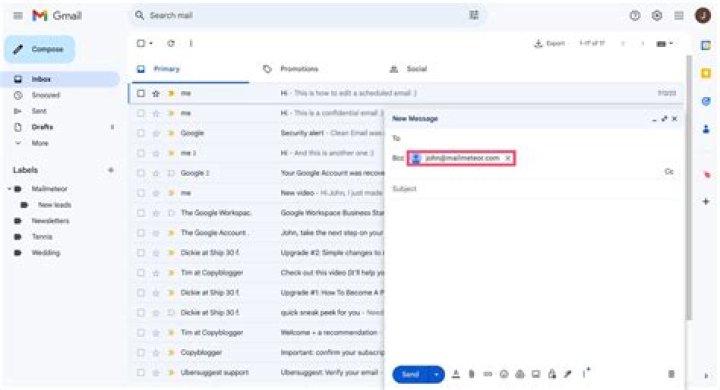Screen dimensions: 720x390
Task: Select checkbox for The Google Workspace email
Action: pos(141,213)
